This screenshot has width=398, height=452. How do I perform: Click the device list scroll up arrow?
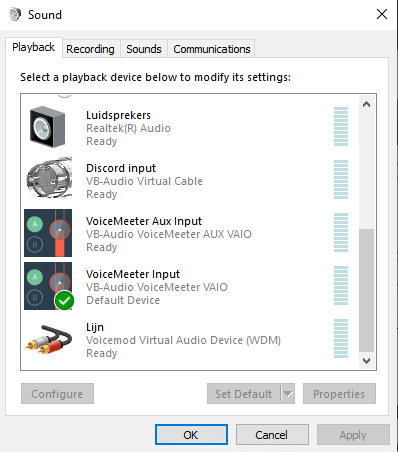coord(366,104)
